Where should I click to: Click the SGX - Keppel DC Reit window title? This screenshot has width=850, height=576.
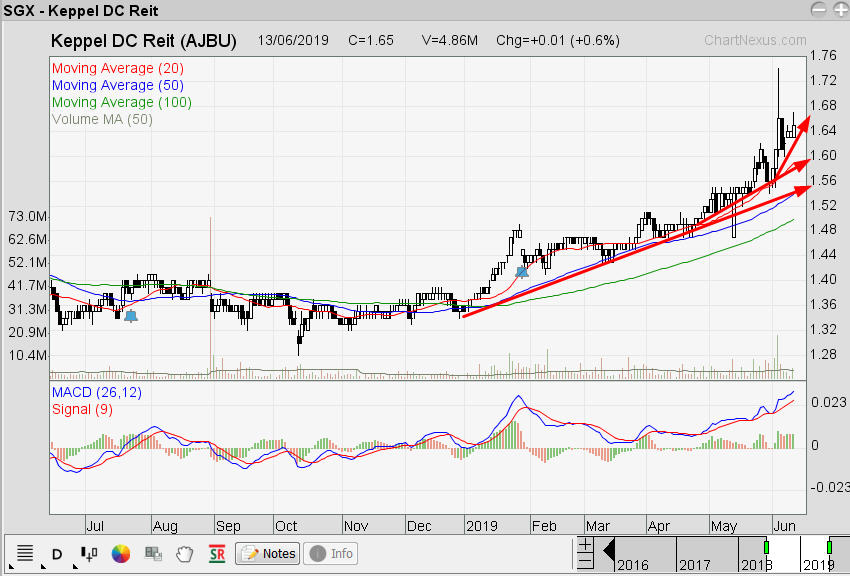click(x=81, y=10)
